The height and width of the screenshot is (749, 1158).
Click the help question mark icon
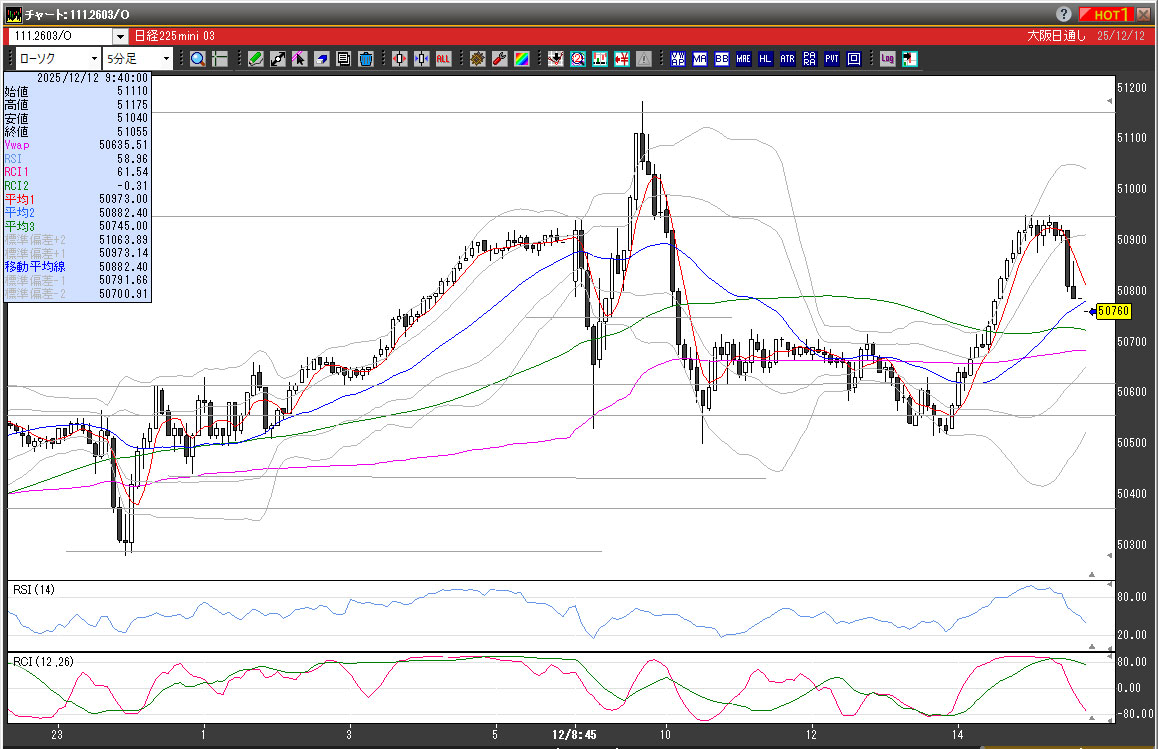(x=1064, y=15)
